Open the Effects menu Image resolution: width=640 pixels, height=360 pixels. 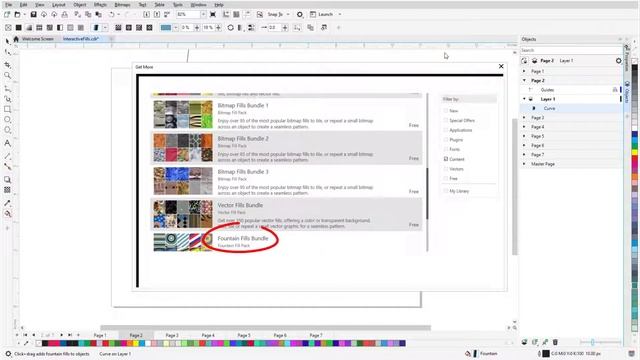click(x=100, y=5)
